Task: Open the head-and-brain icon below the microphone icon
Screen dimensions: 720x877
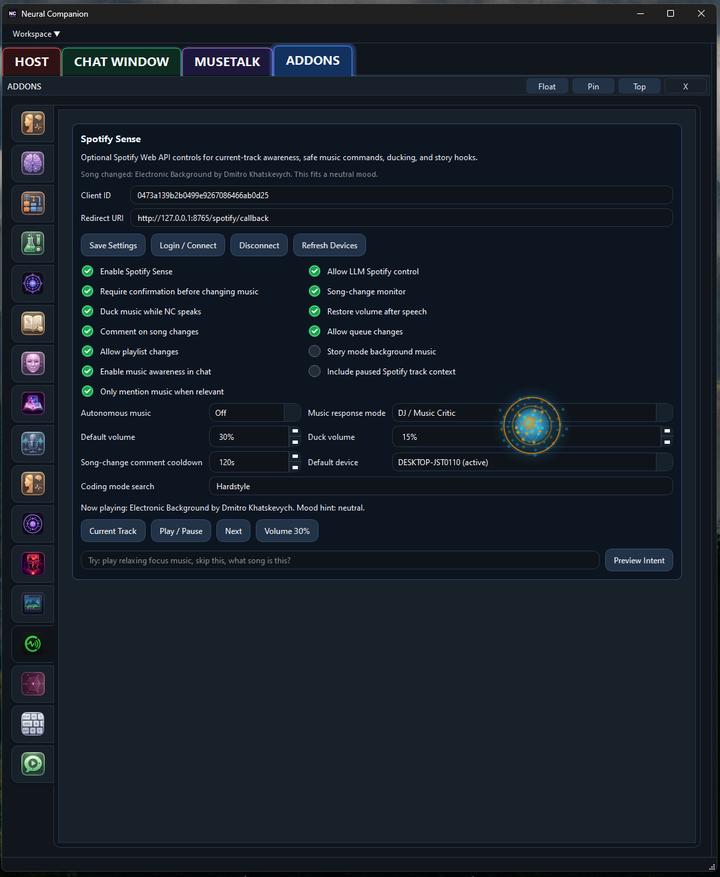Action: (33, 484)
